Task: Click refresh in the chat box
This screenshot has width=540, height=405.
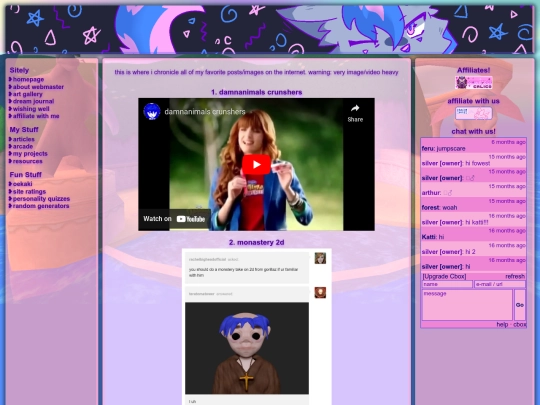Action: tap(515, 276)
